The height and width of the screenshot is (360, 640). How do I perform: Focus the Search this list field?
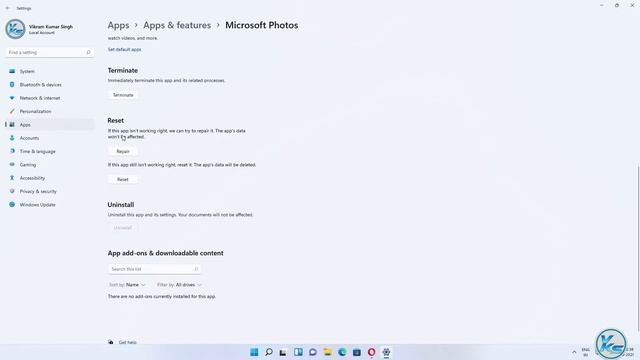point(154,269)
